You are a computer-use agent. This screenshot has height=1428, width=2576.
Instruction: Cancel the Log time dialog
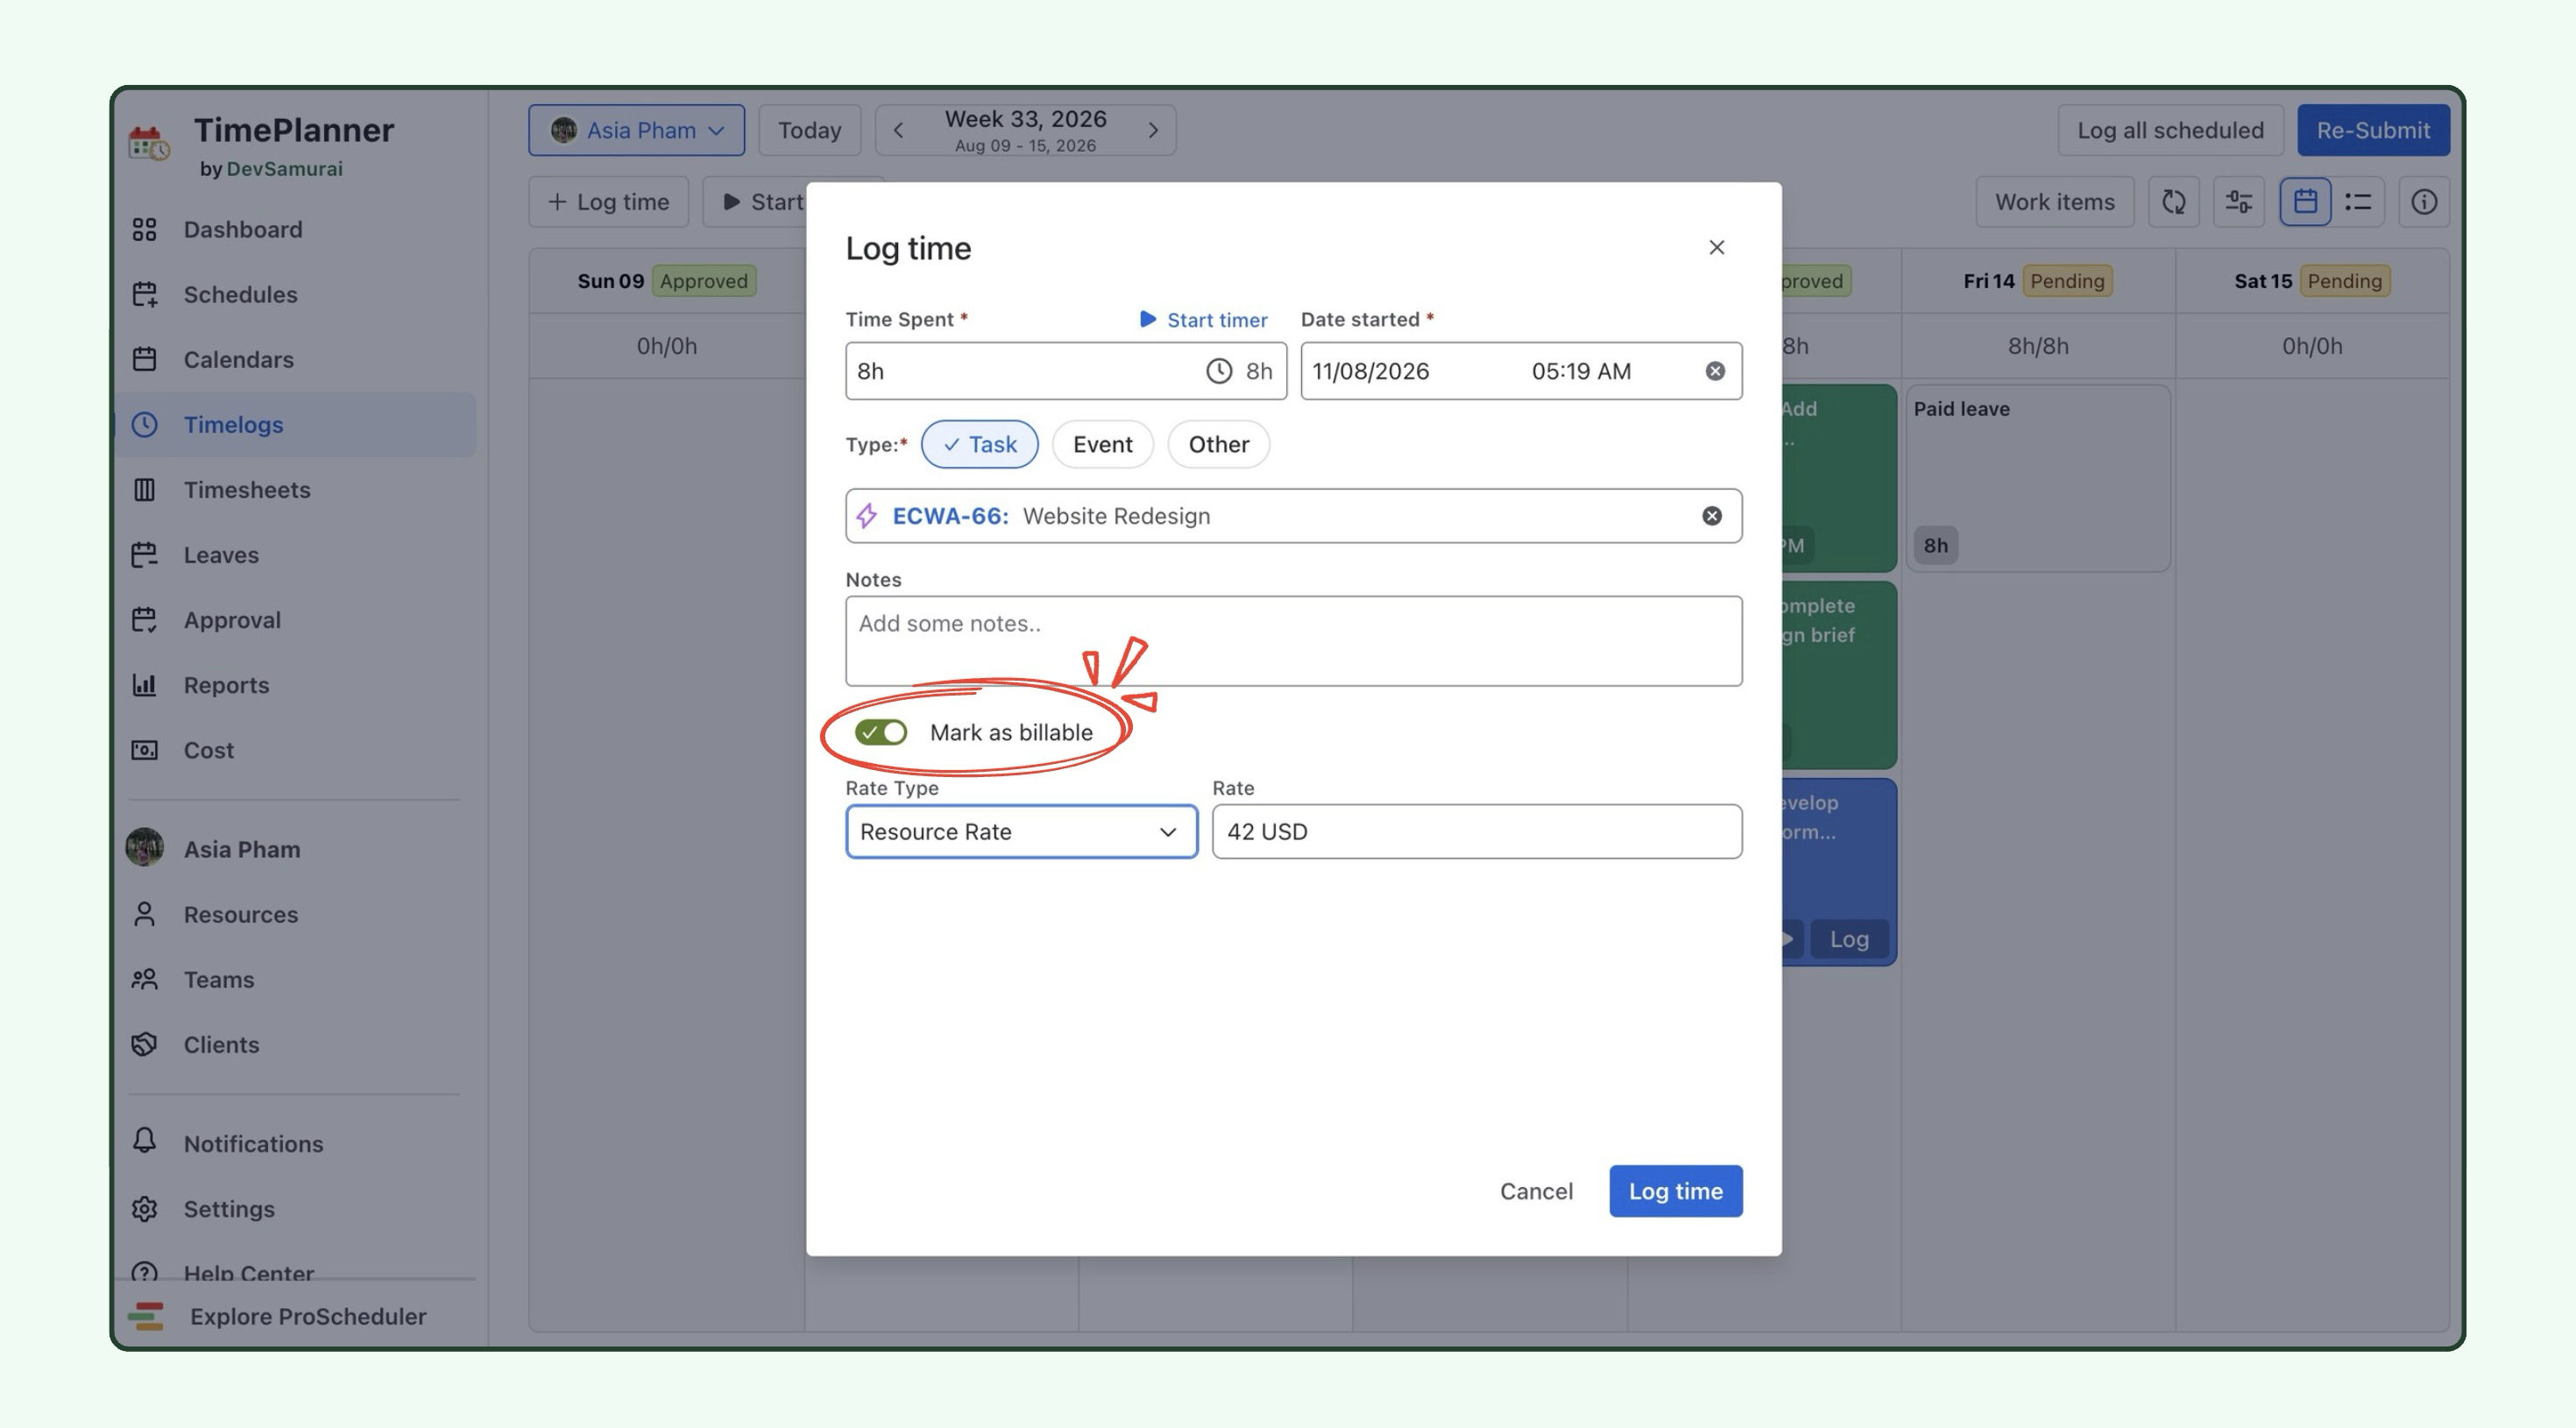[1536, 1191]
